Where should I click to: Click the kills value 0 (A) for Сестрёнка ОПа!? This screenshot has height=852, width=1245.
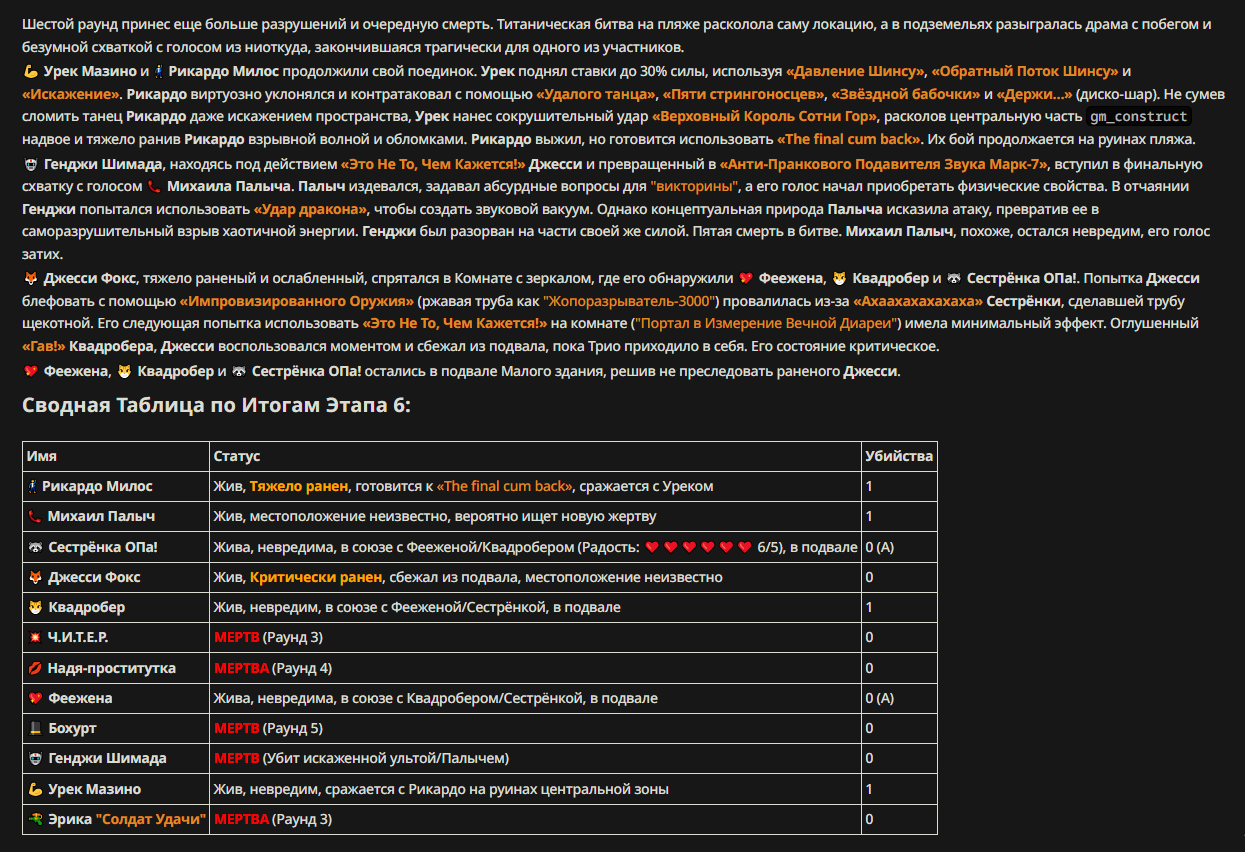click(880, 547)
